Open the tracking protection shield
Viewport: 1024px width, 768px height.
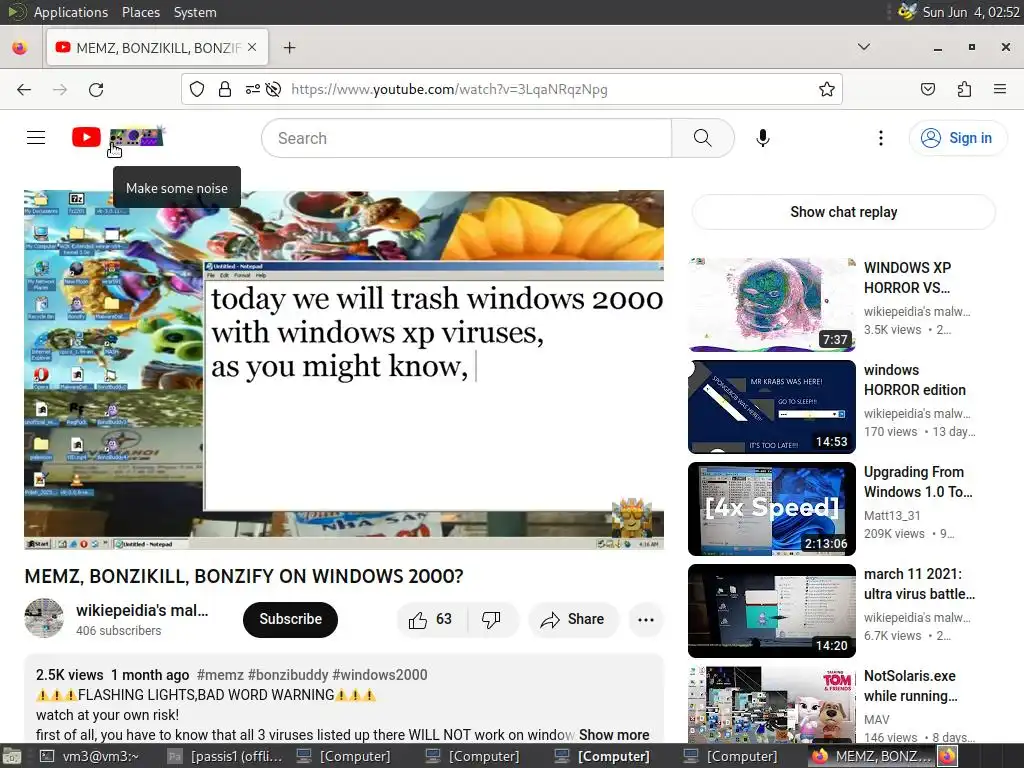[x=197, y=89]
